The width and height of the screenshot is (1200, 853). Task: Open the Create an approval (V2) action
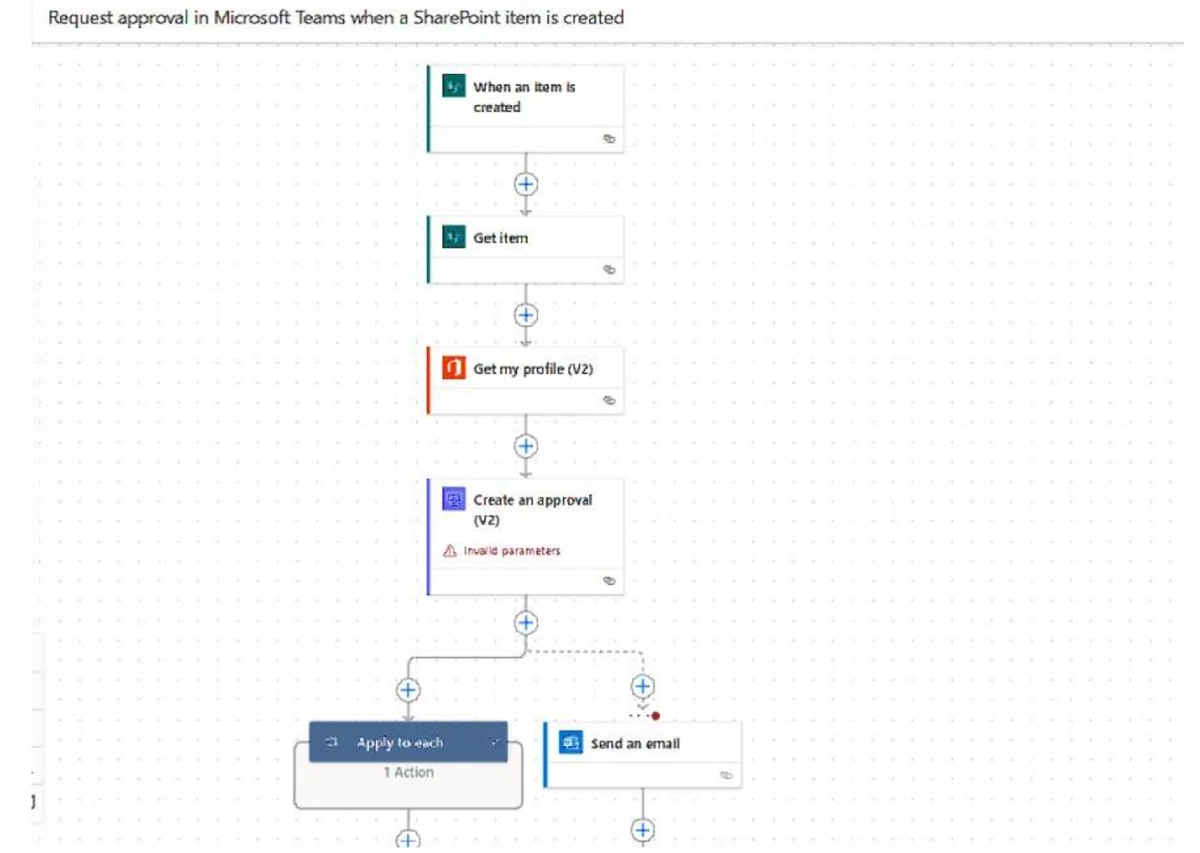pyautogui.click(x=526, y=537)
